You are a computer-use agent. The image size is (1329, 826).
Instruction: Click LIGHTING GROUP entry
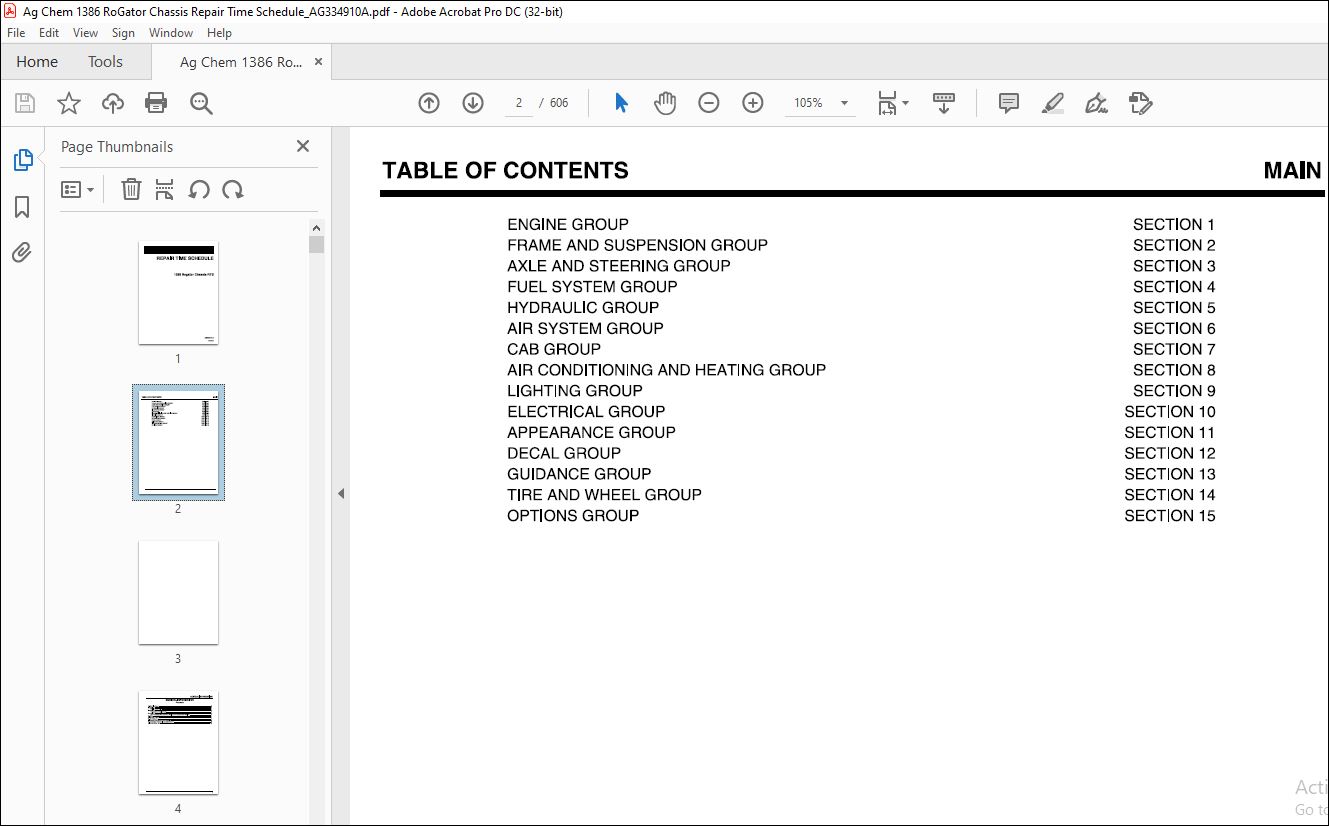575,391
